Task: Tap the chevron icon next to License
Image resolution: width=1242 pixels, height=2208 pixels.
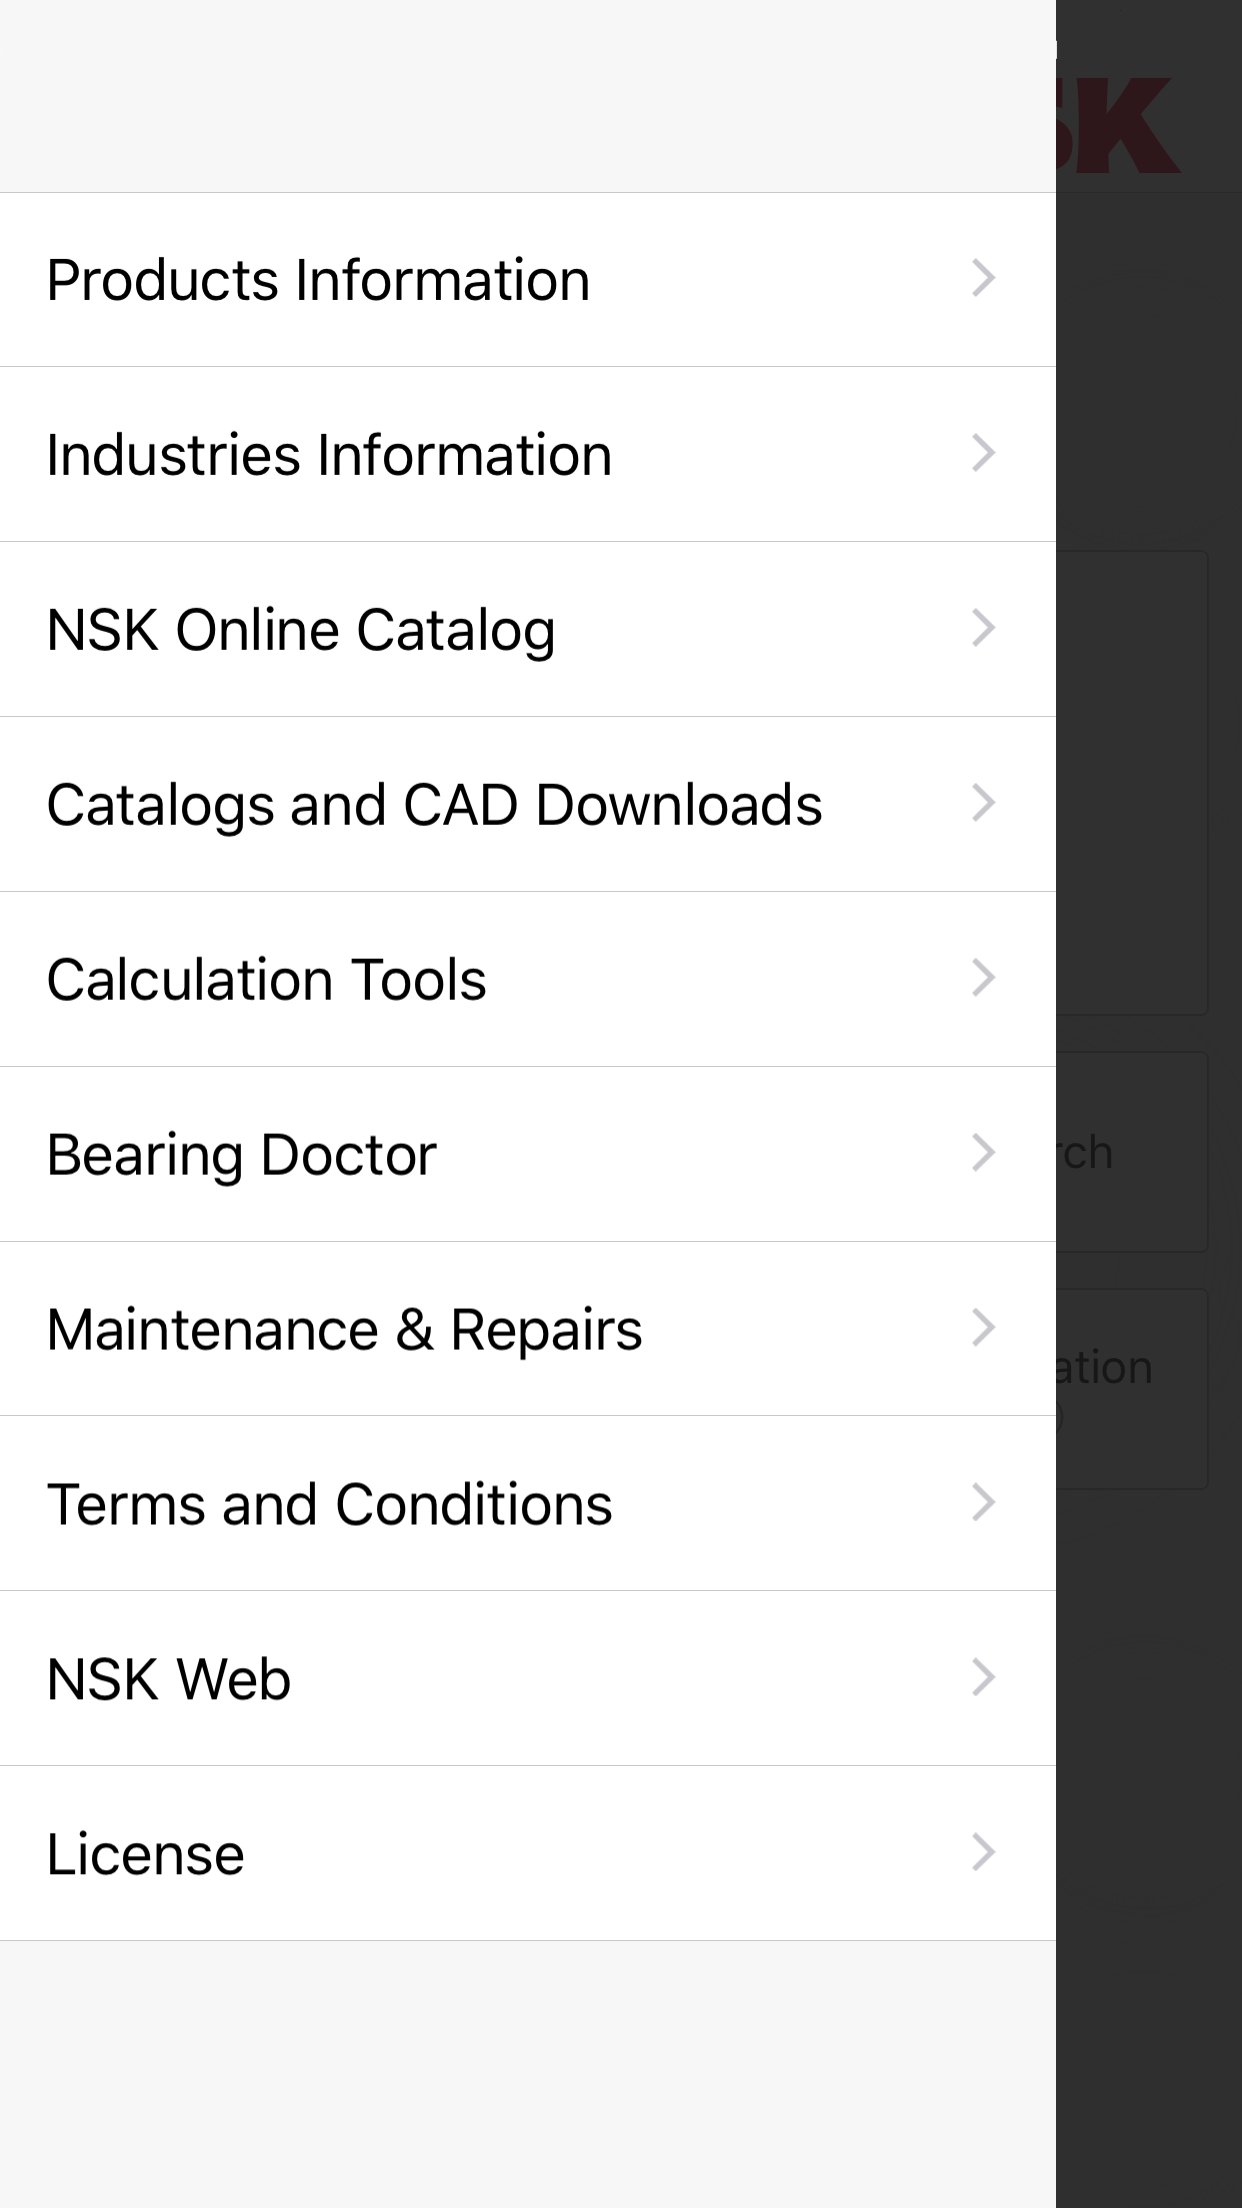Action: pyautogui.click(x=984, y=1852)
